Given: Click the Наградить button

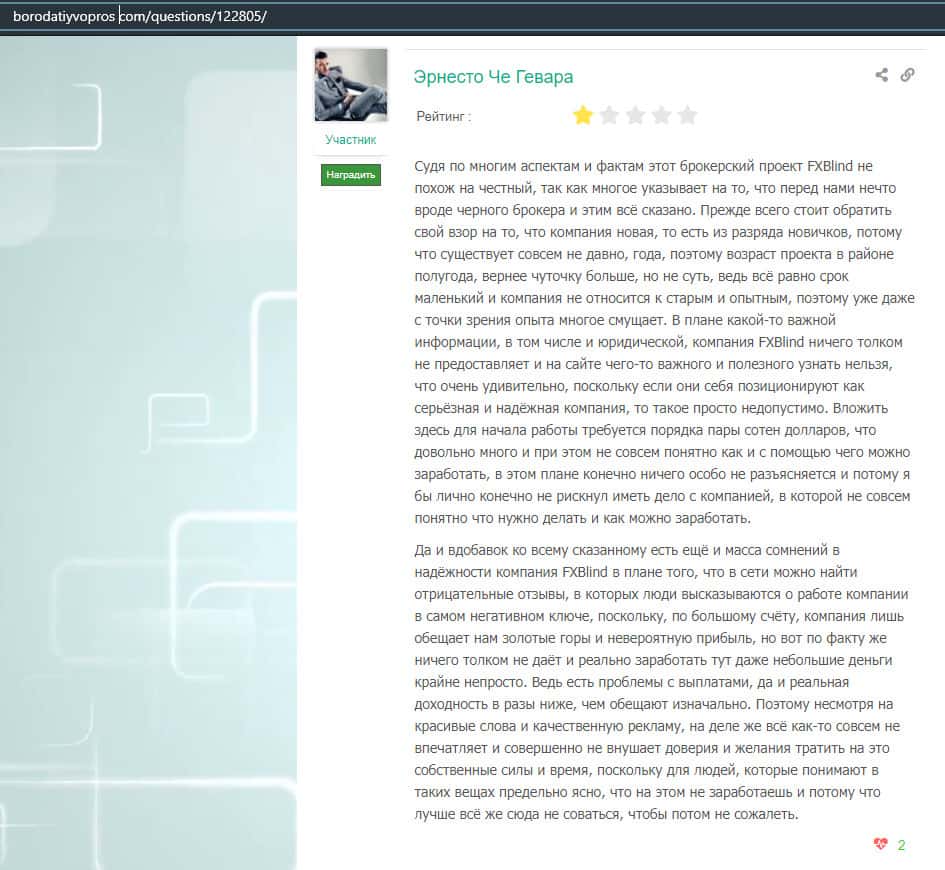Looking at the screenshot, I should pos(351,175).
